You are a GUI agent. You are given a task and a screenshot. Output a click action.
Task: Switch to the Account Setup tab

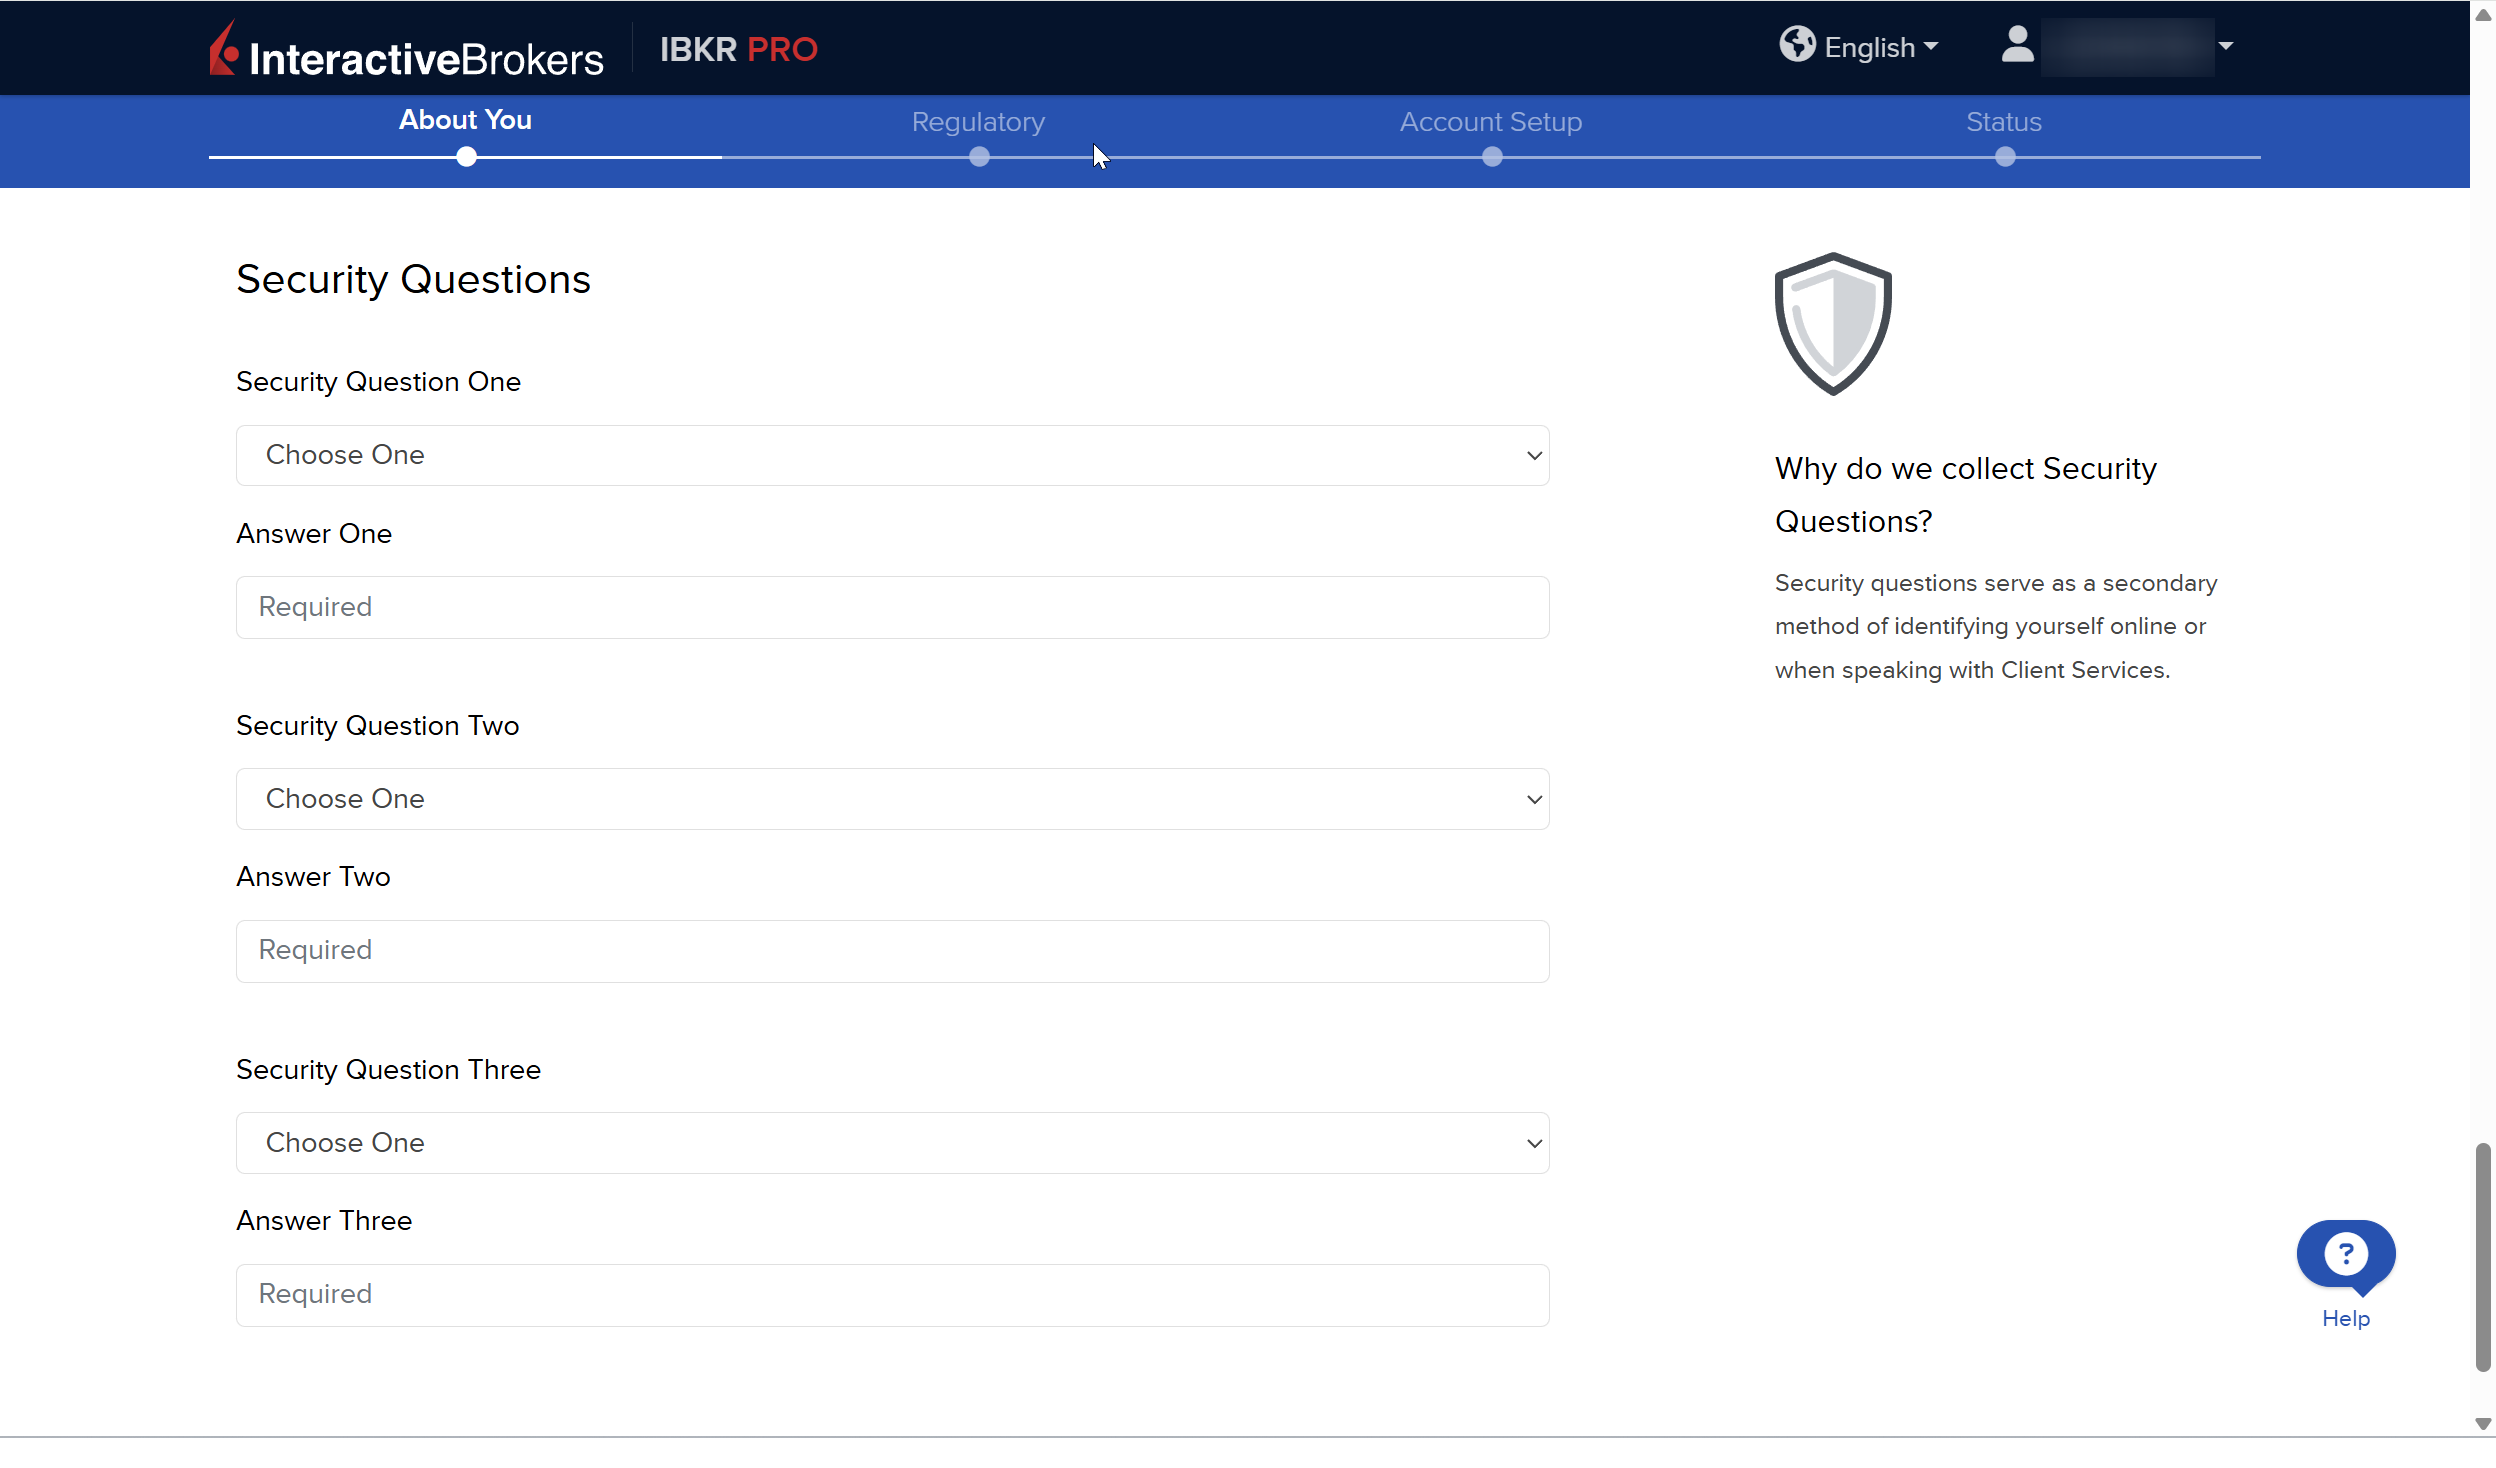[x=1490, y=122]
